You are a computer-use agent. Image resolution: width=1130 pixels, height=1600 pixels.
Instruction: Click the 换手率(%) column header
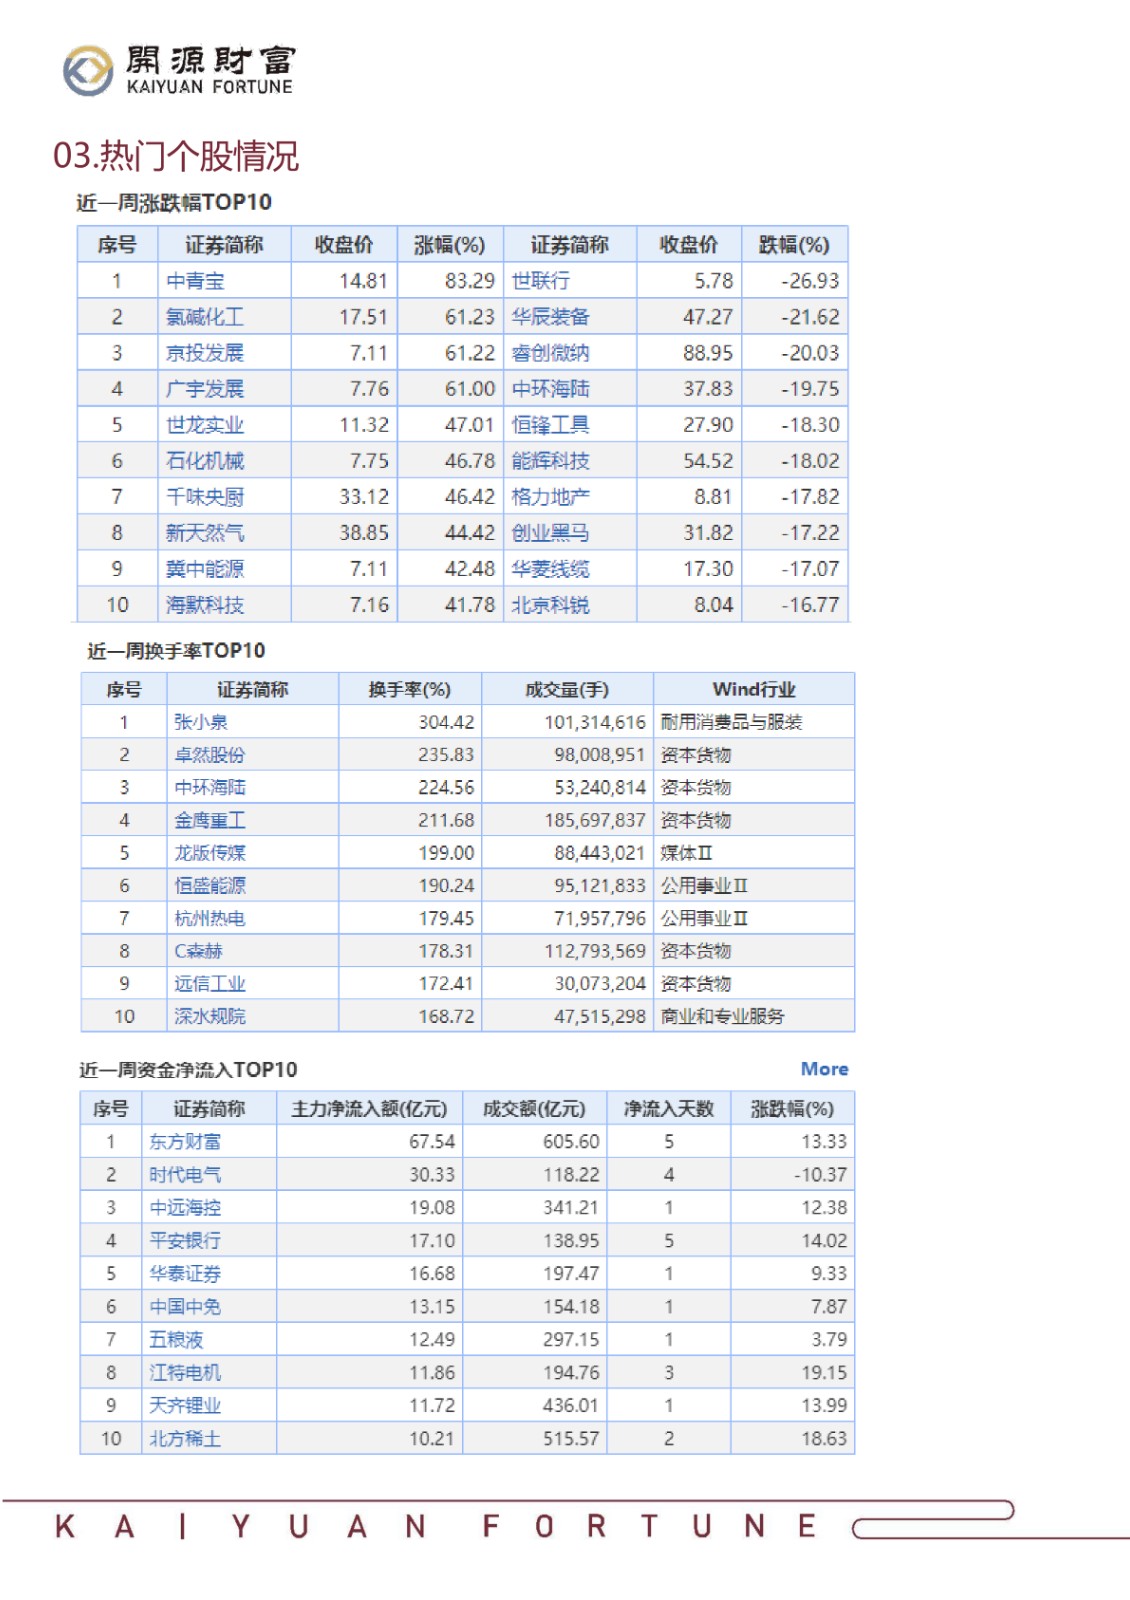[x=410, y=690]
